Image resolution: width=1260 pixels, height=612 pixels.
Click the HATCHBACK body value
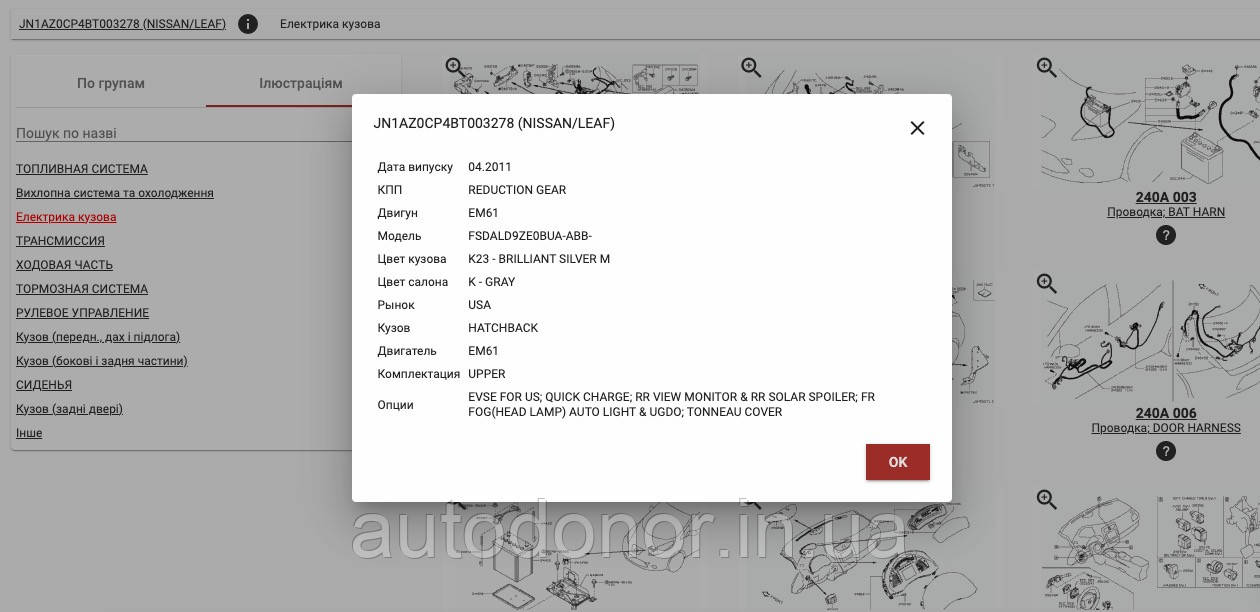point(503,328)
